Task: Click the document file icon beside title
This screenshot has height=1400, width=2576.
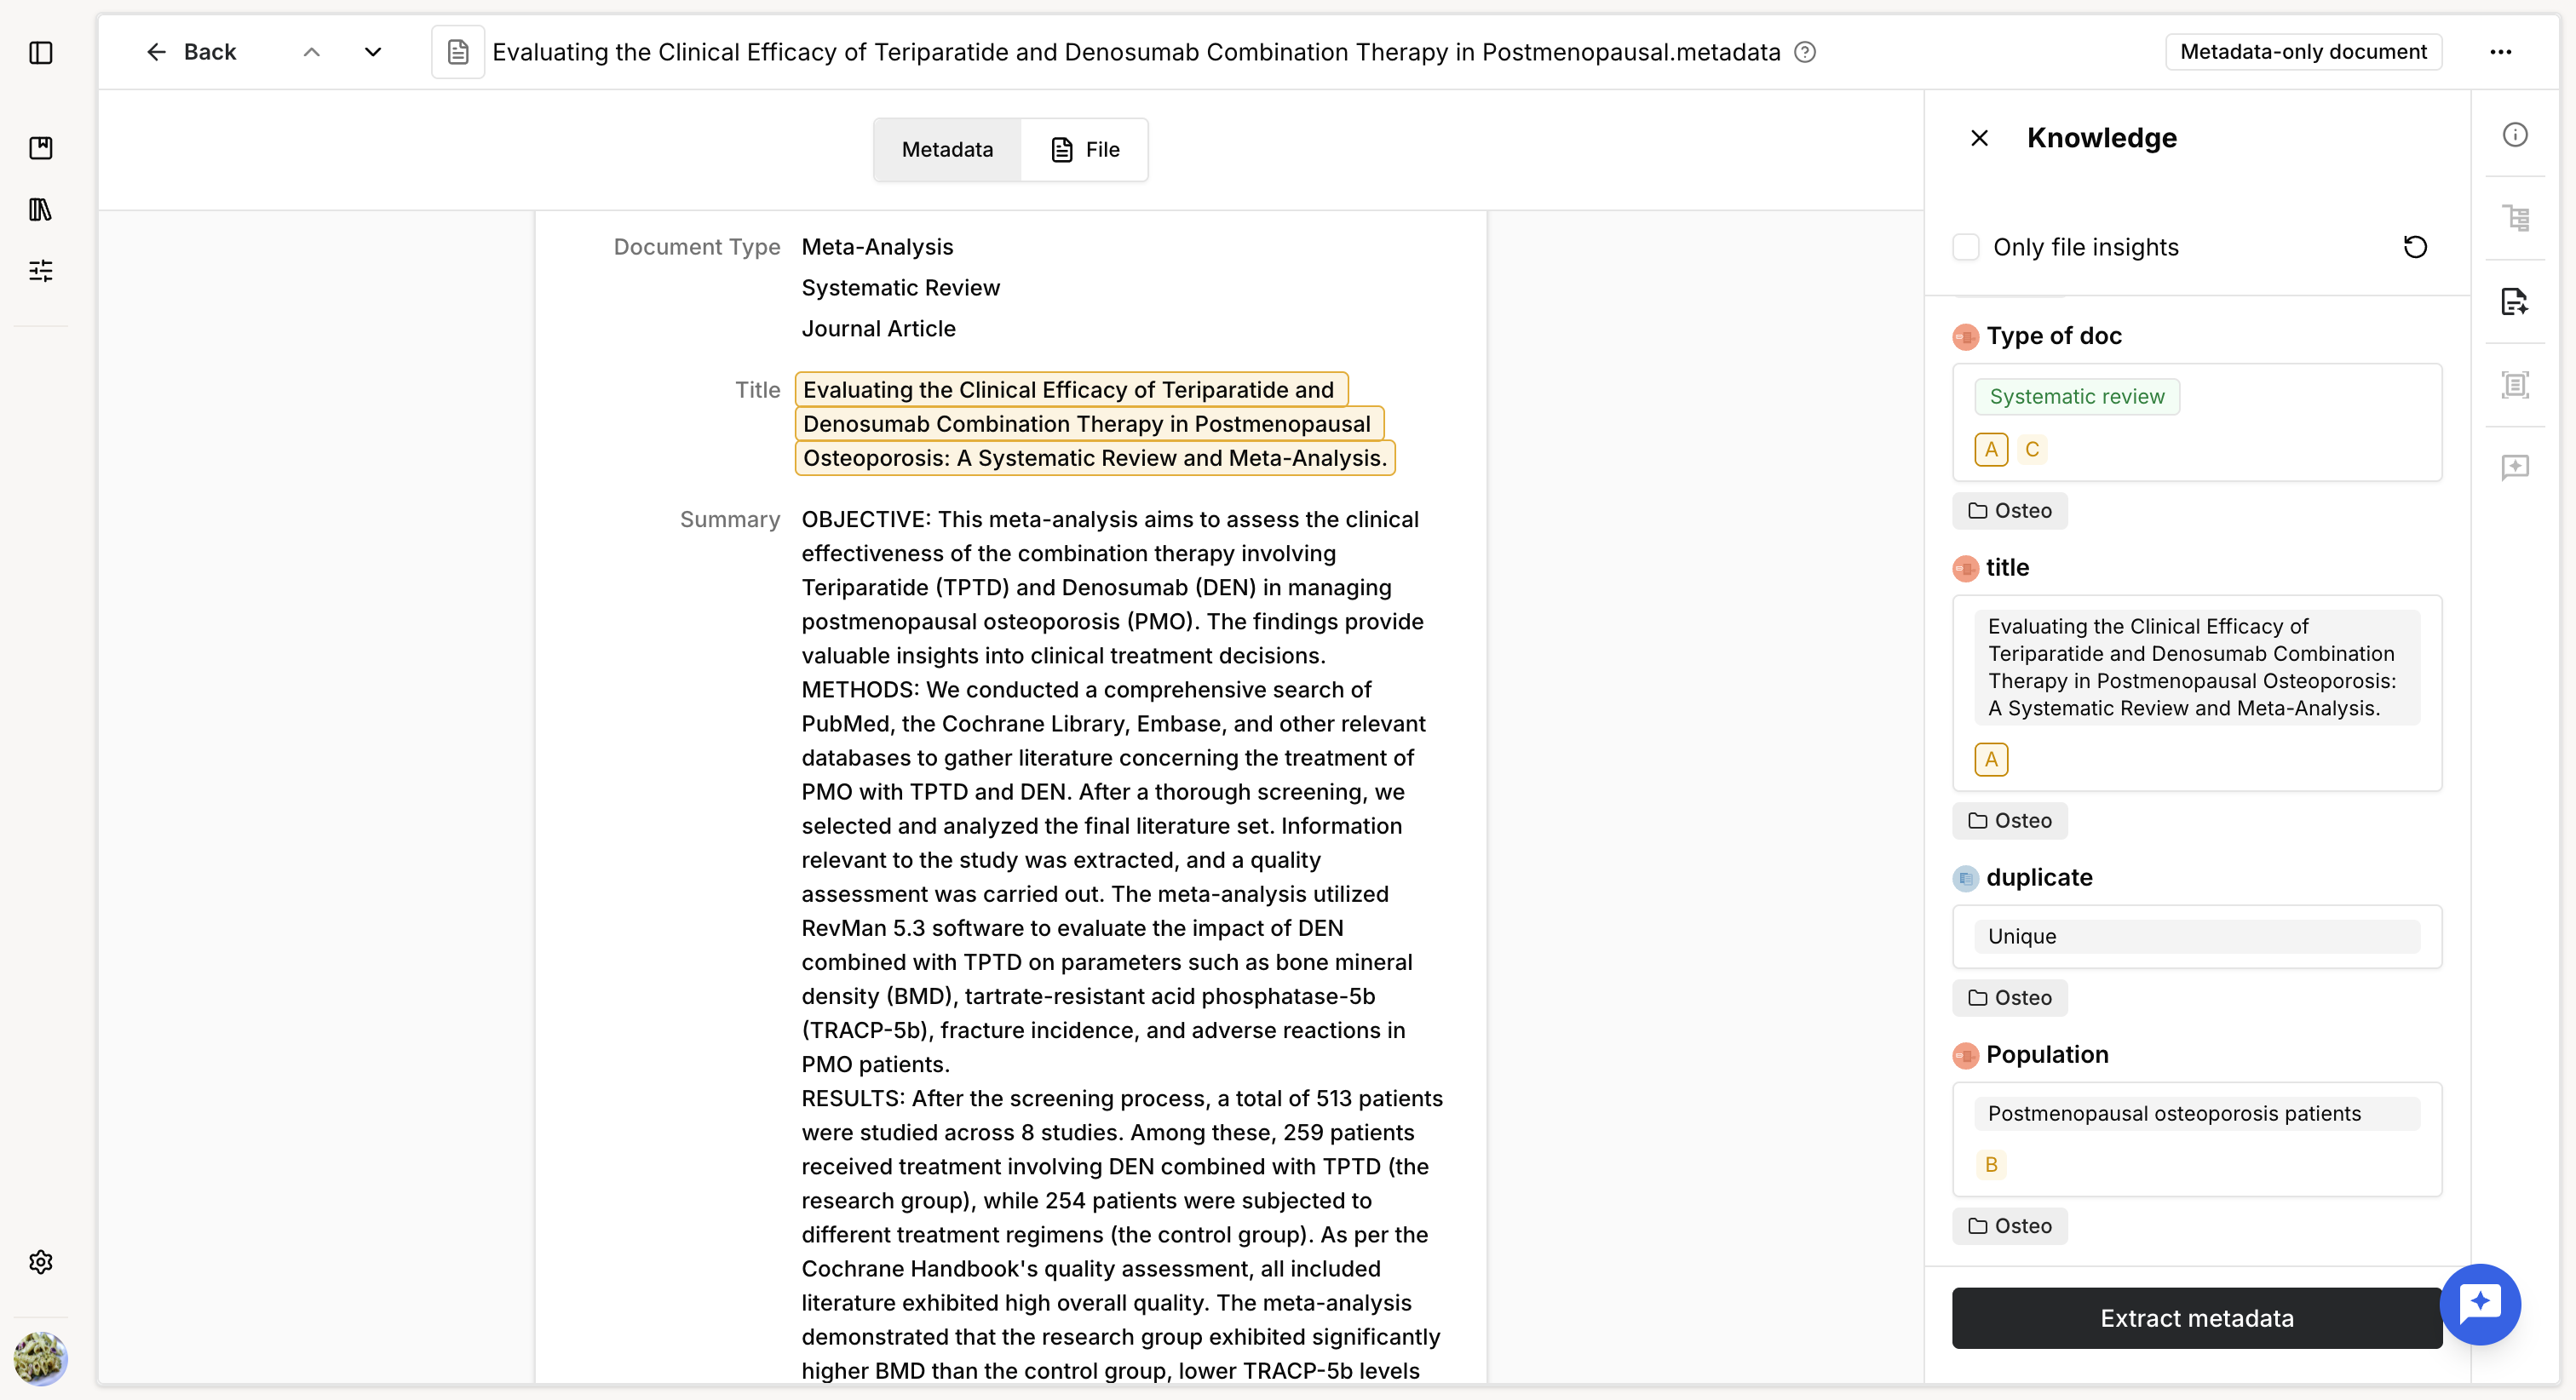Action: tap(458, 52)
